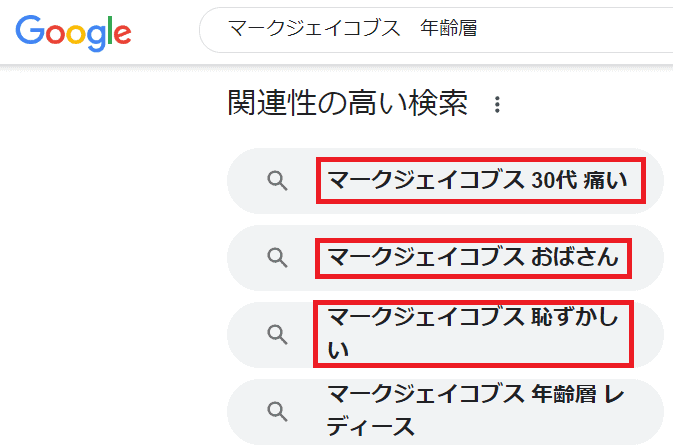Screen dimensions: 673x447
Task: Click magnifier icon beside マークジェイコブス おばさん
Action: (277, 258)
